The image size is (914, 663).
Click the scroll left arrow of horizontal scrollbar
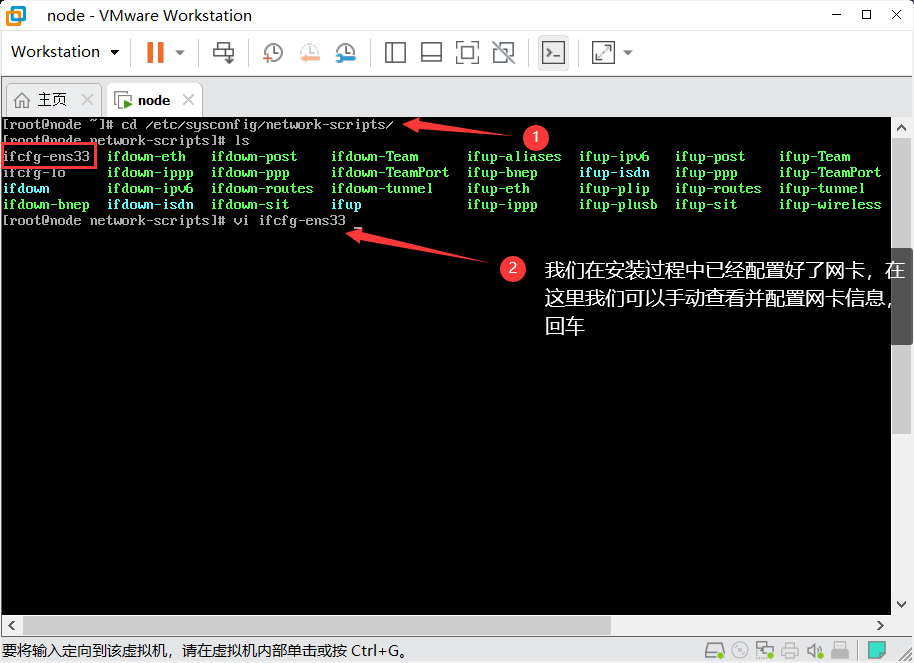click(x=12, y=625)
